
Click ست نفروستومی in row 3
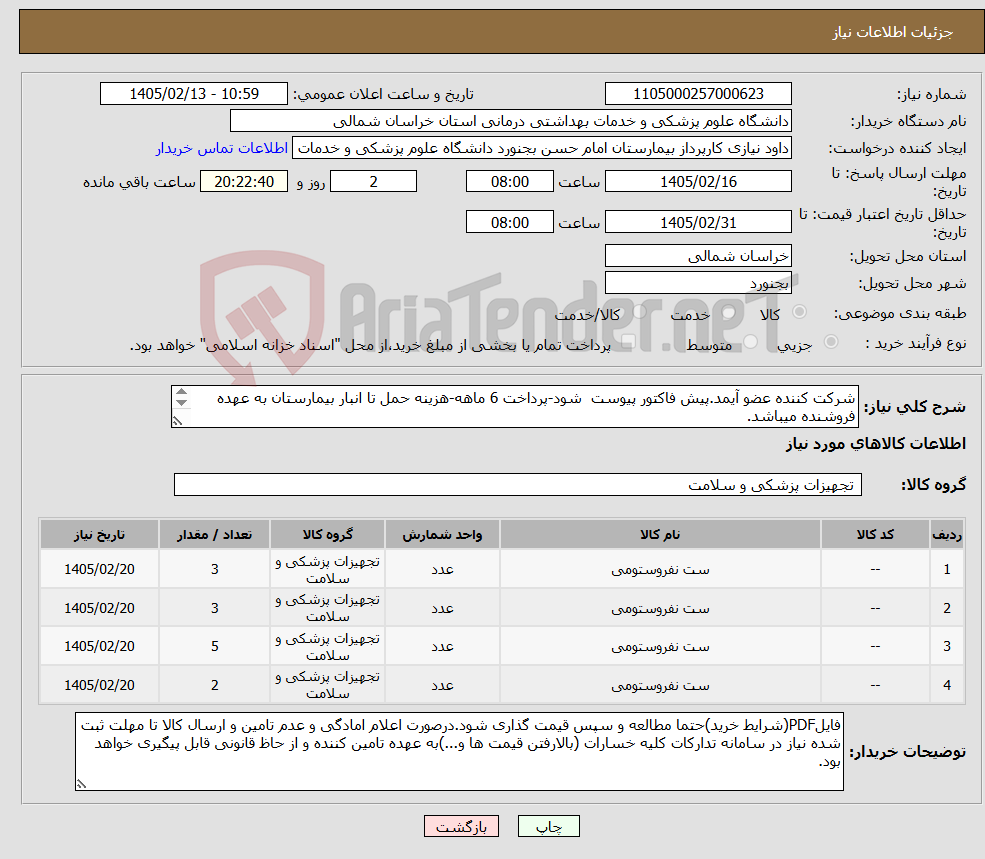[660, 647]
